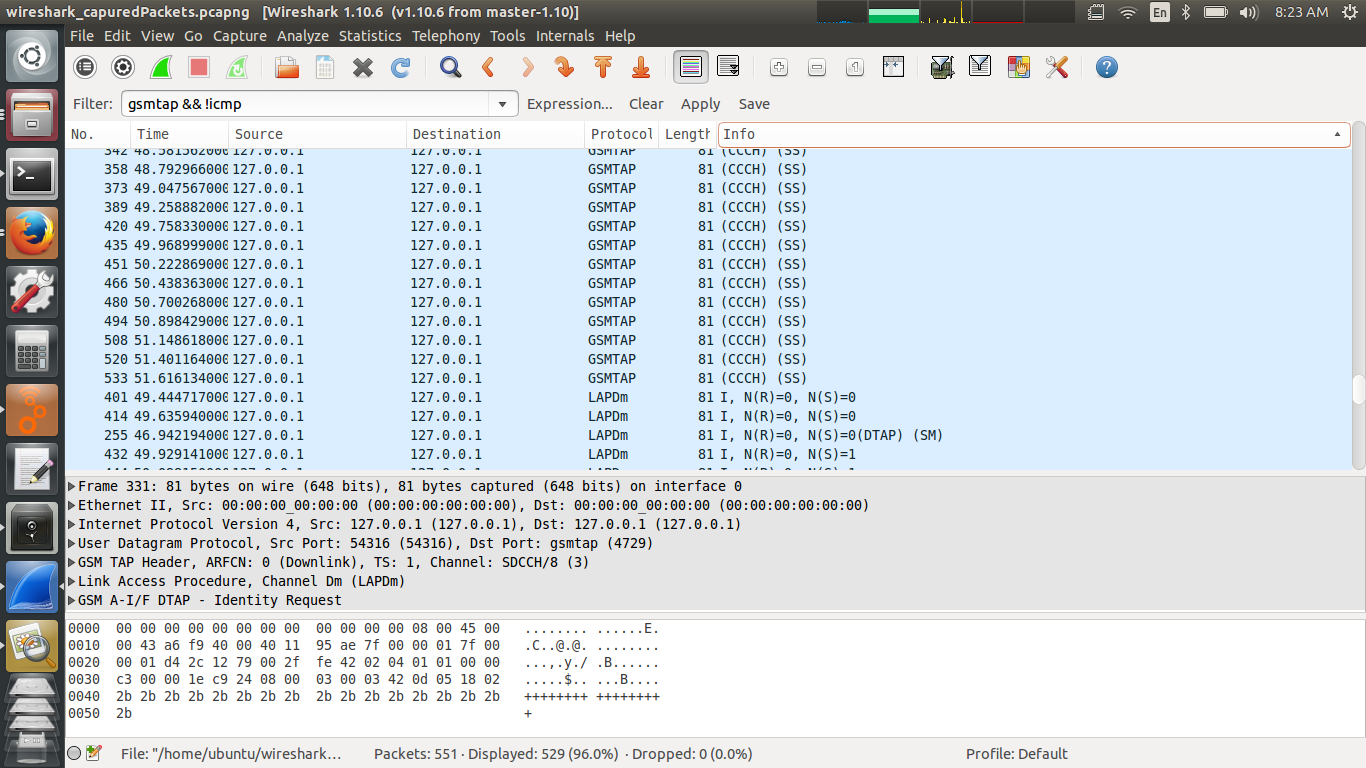This screenshot has height=768, width=1366.
Task: Expand the Frame 331 tree row
Action: click(x=72, y=486)
